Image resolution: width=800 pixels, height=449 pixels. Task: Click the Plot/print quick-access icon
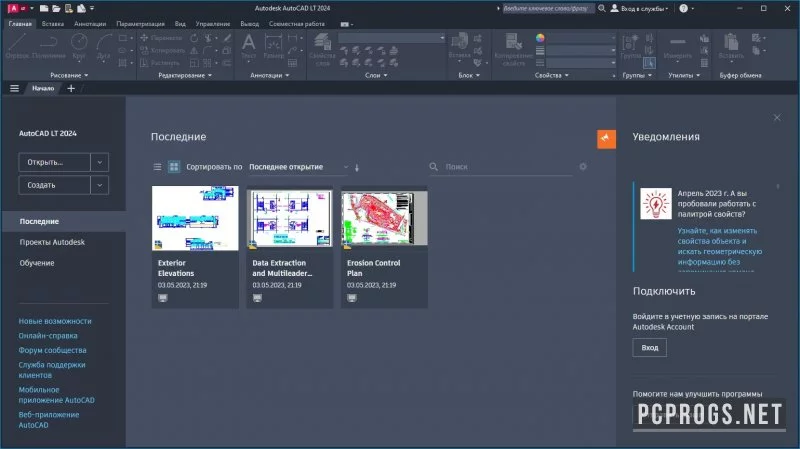click(x=81, y=8)
